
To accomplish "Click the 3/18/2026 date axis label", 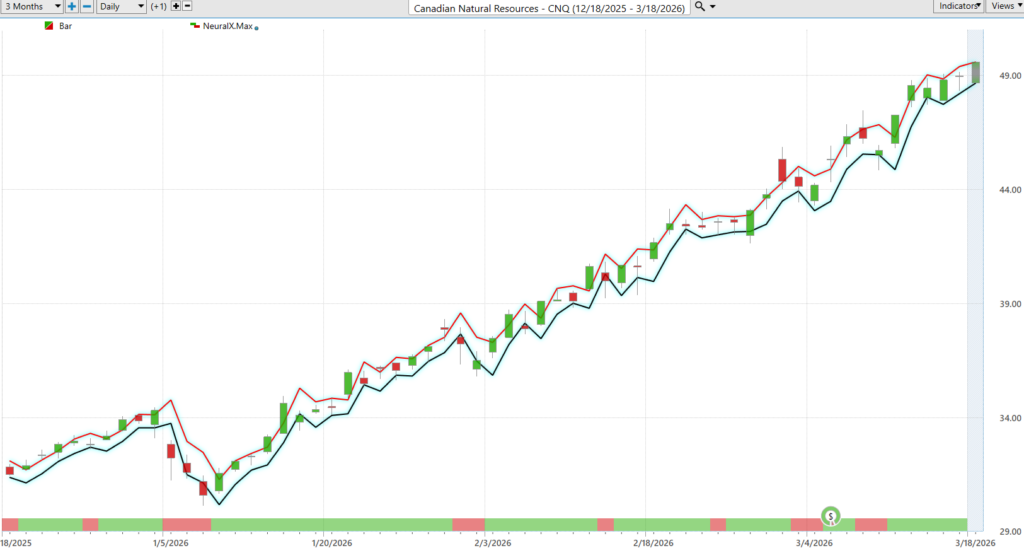I will click(x=976, y=543).
